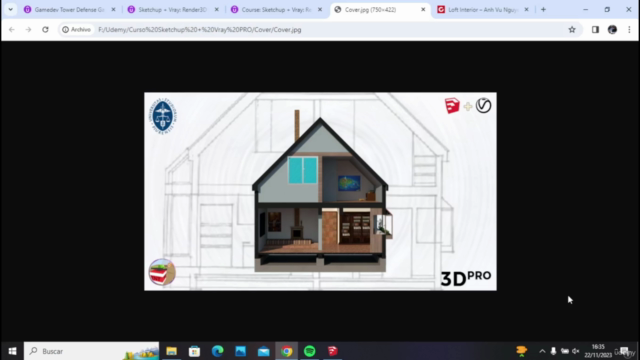Image resolution: width=640 pixels, height=360 pixels.
Task: Go back to previous page
Action: pos(12,29)
